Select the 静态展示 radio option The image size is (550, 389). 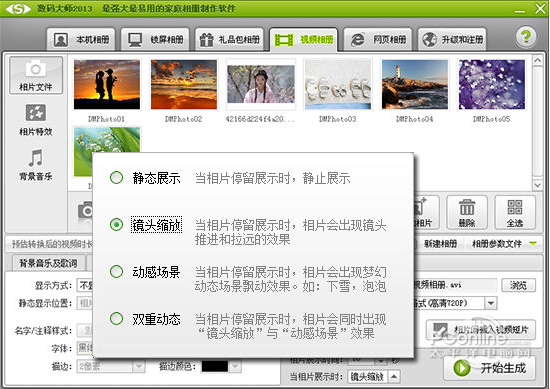[116, 177]
